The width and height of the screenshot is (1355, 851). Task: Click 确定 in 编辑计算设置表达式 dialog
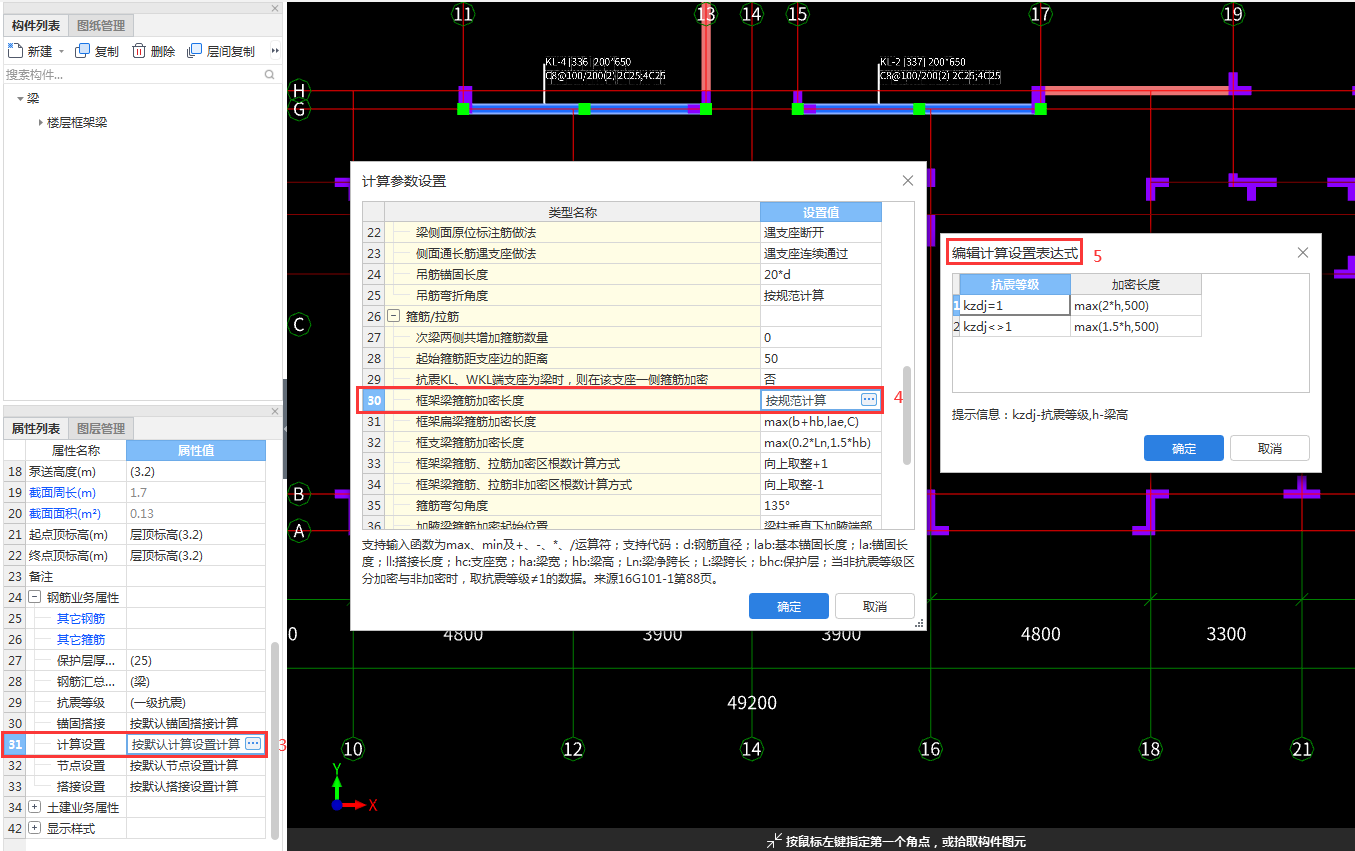(x=1184, y=448)
